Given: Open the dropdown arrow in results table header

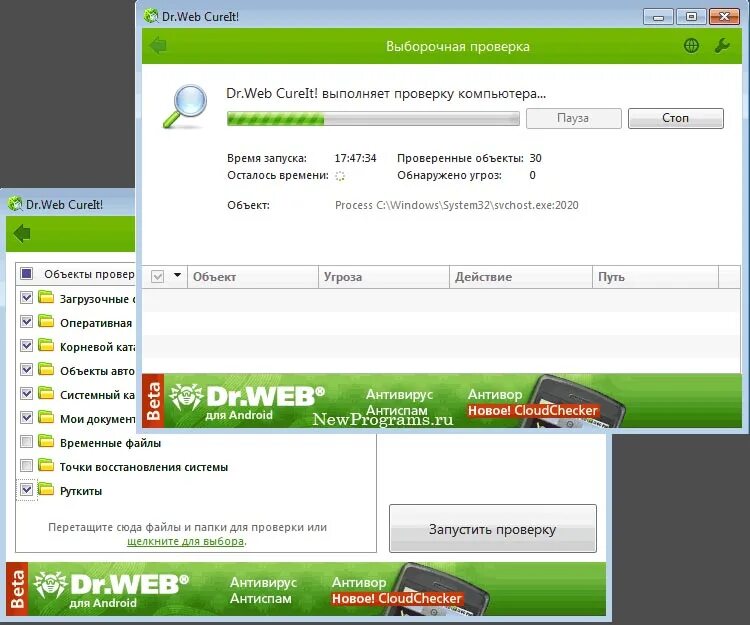Looking at the screenshot, I should 177,275.
